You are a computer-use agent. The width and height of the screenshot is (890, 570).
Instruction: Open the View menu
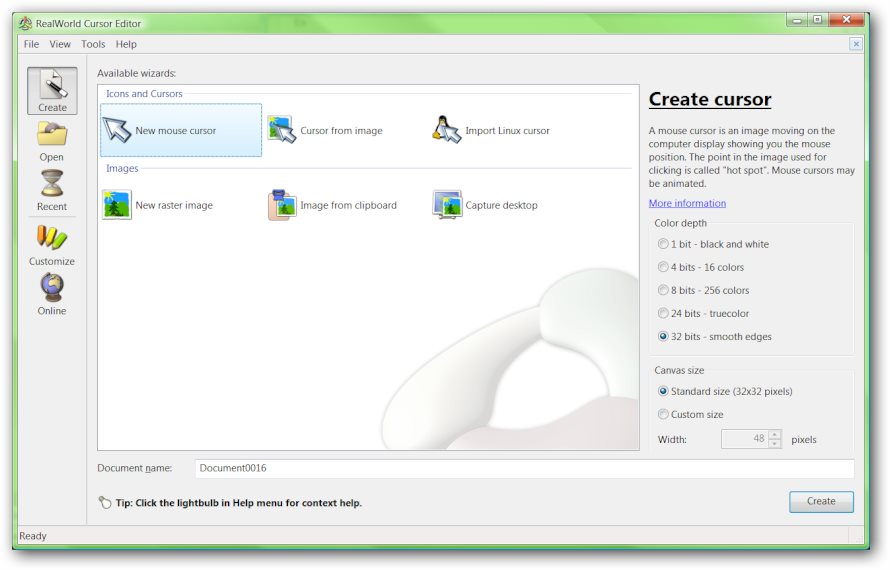60,44
